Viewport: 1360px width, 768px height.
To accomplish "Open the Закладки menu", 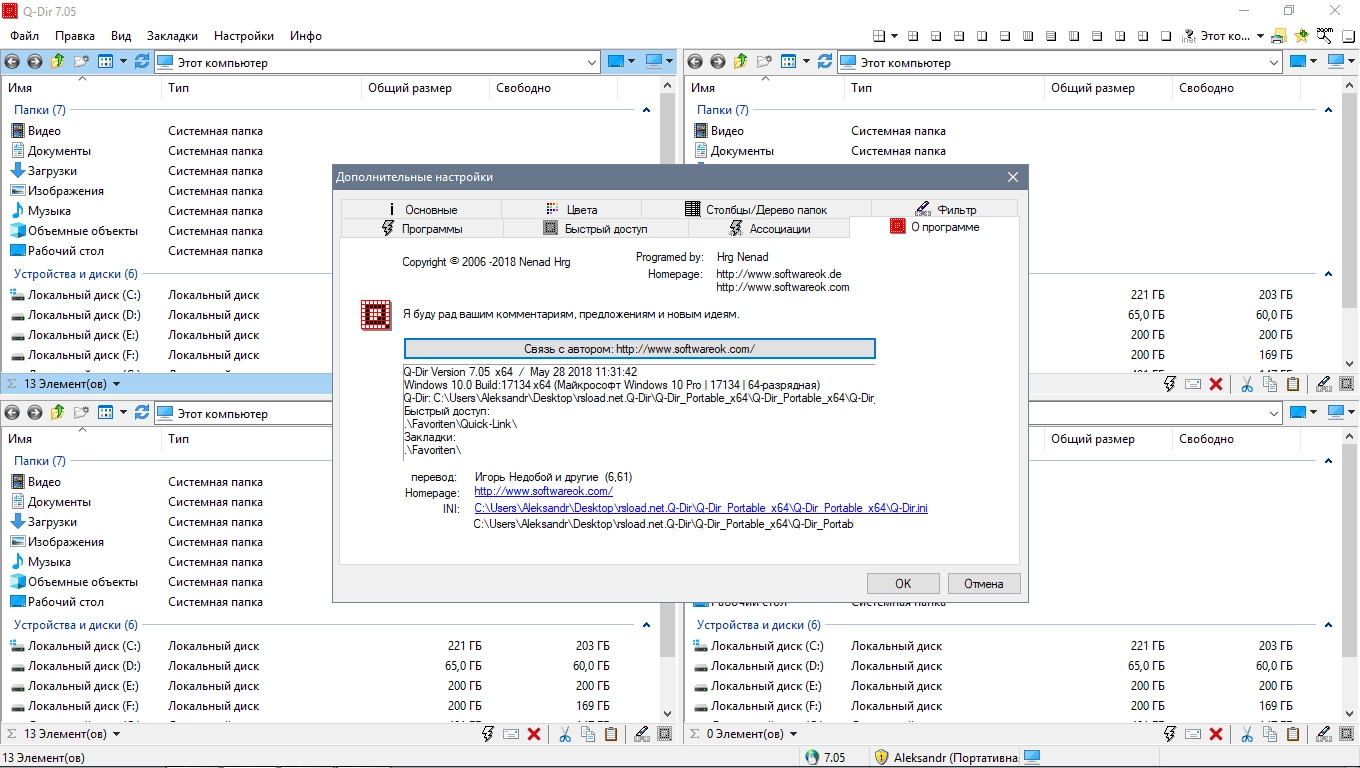I will [x=172, y=36].
